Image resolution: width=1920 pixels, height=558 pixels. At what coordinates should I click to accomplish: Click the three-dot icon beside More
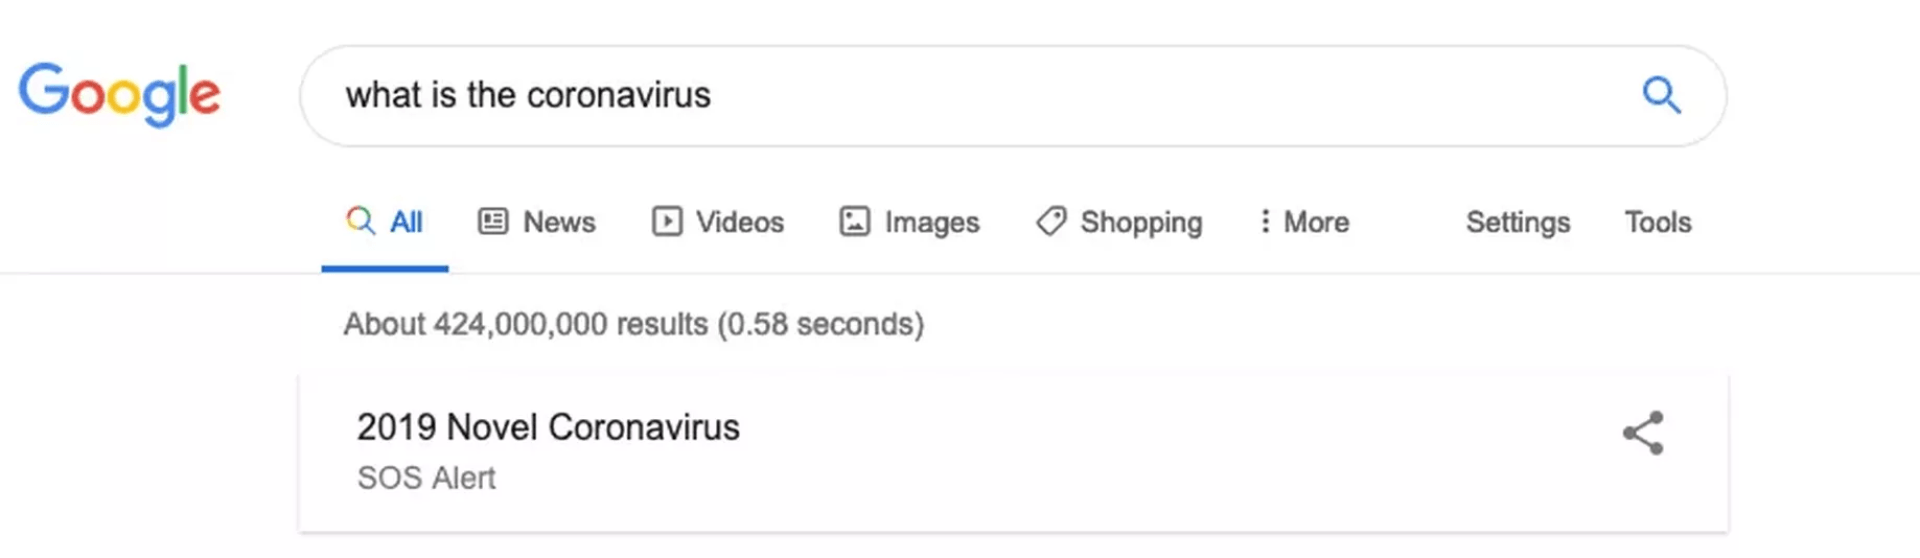pyautogui.click(x=1265, y=221)
